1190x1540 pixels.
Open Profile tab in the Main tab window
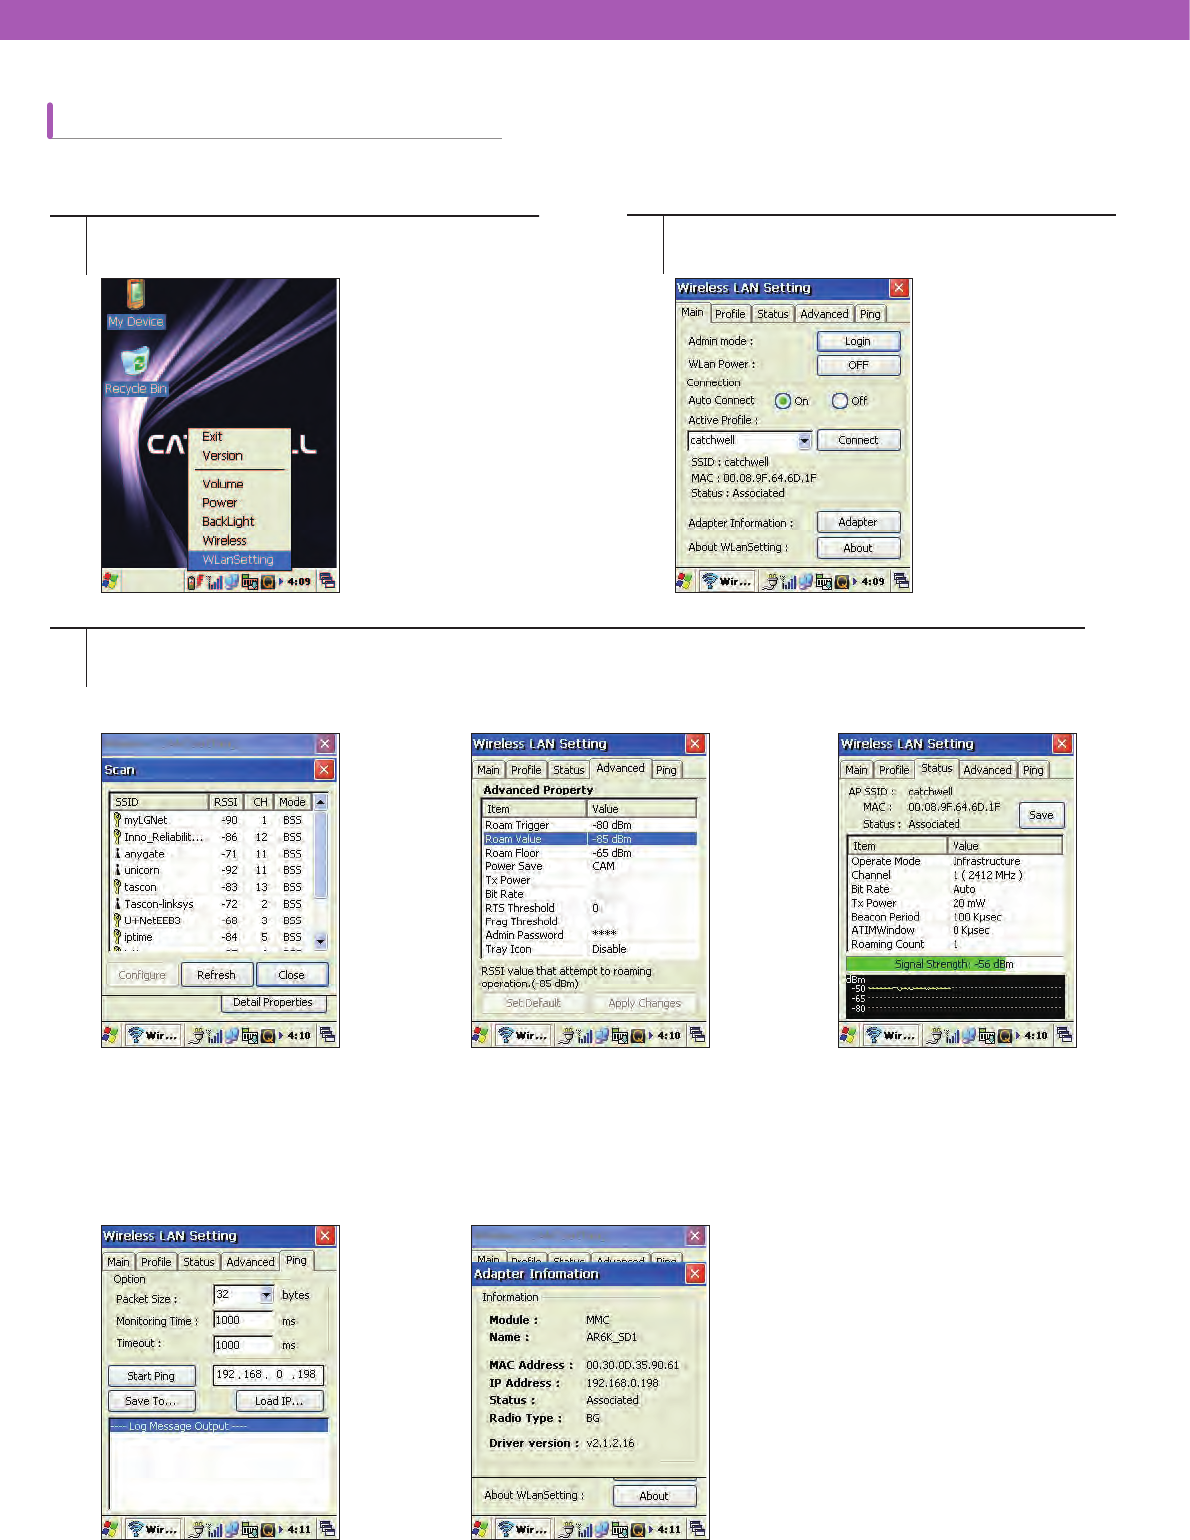pyautogui.click(x=730, y=314)
